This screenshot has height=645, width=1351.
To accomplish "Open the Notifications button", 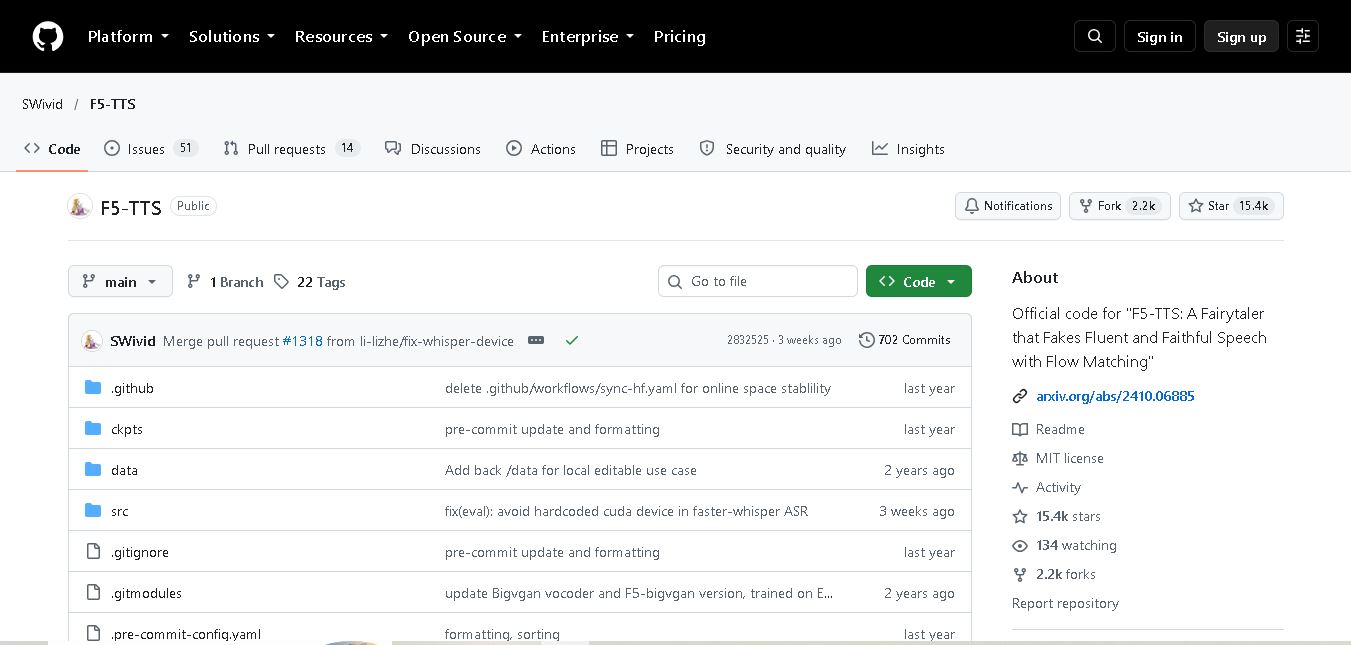I will click(x=1008, y=206).
